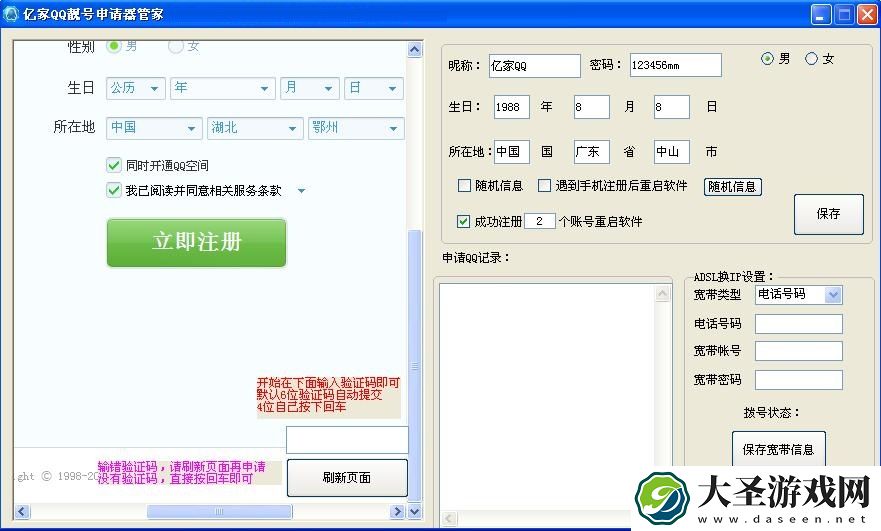
Task: Click the birthday year field showing 1988
Action: 511,107
